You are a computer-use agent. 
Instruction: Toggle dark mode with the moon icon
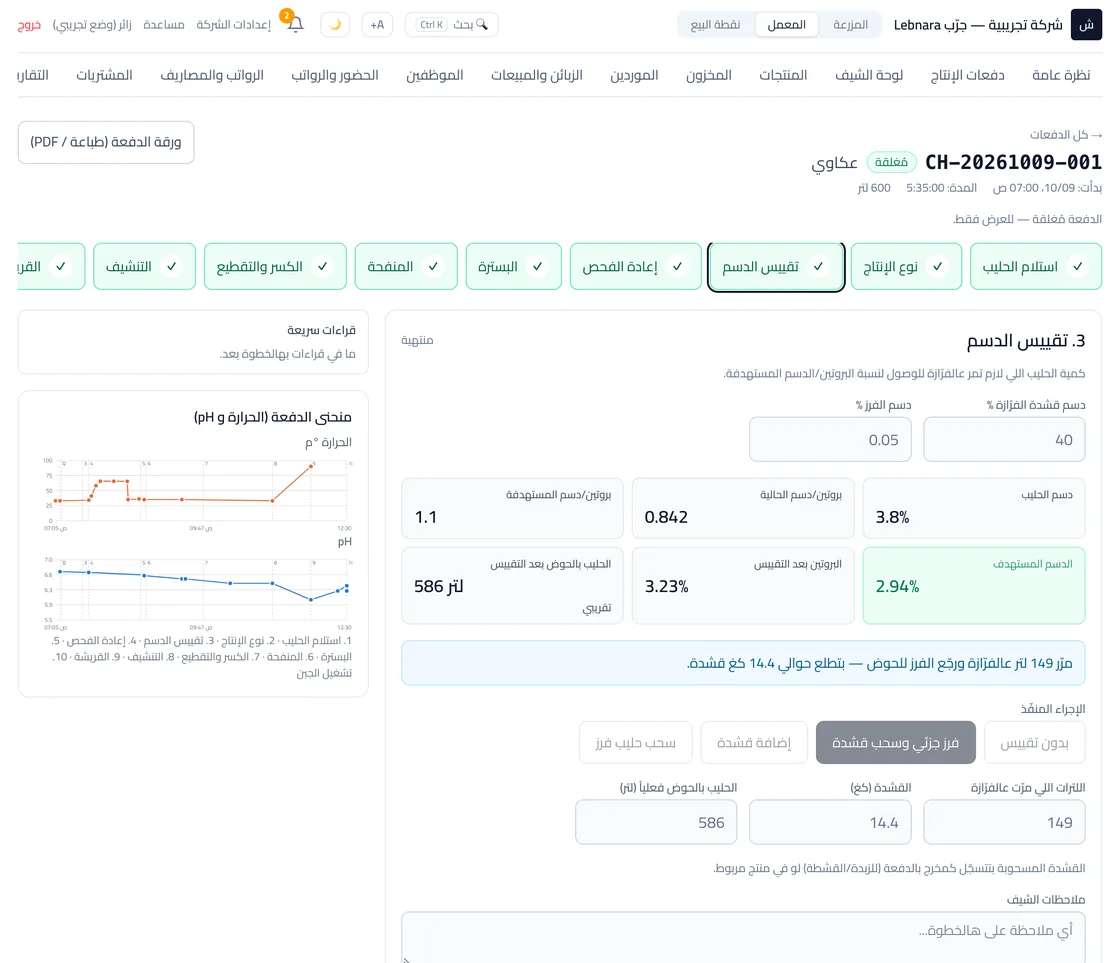[335, 24]
